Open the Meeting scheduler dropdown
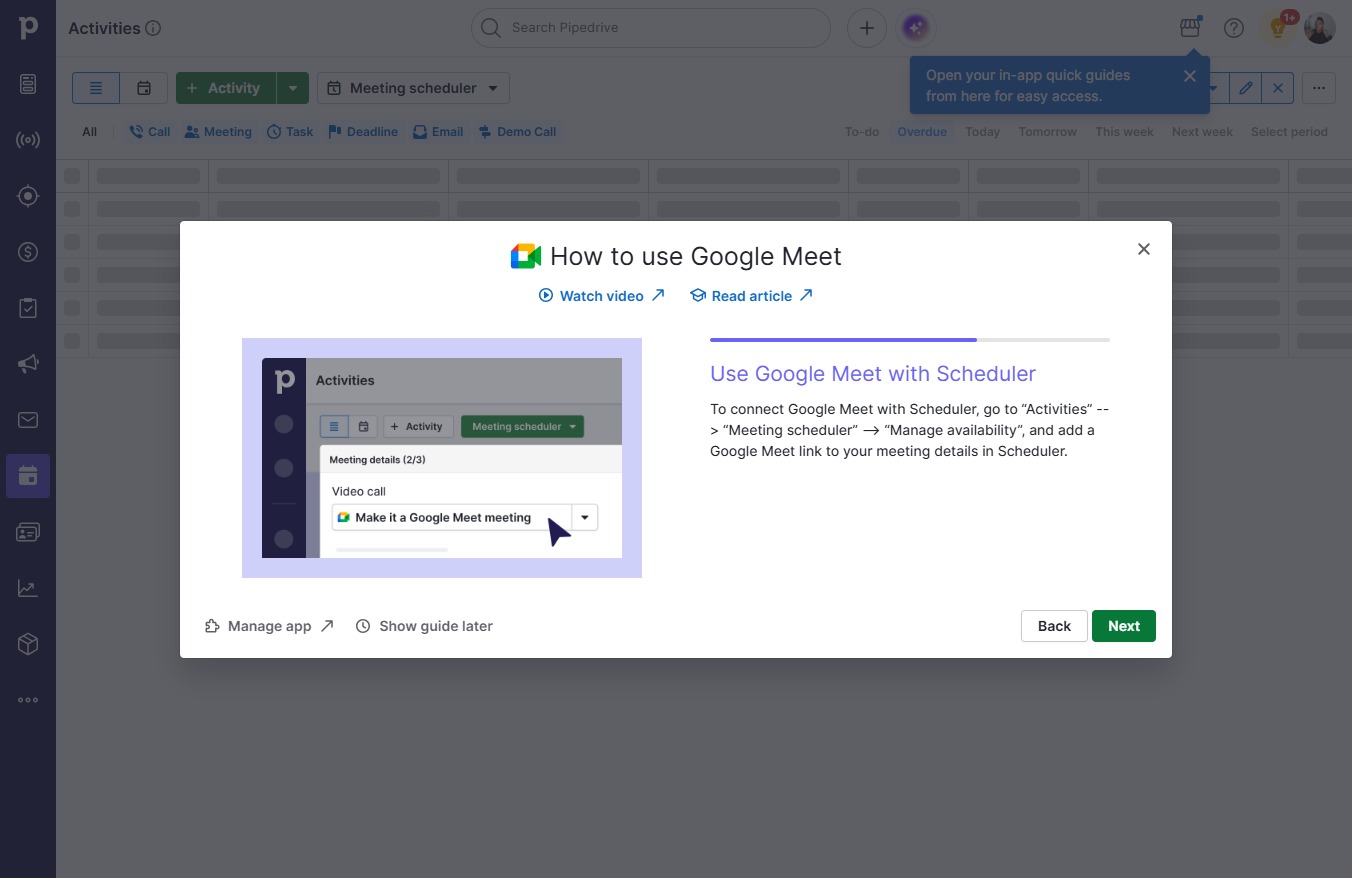 tap(413, 88)
